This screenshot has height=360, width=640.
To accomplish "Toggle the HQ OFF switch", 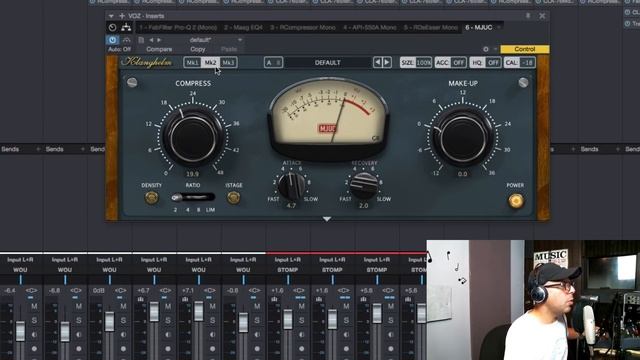I will [485, 62].
